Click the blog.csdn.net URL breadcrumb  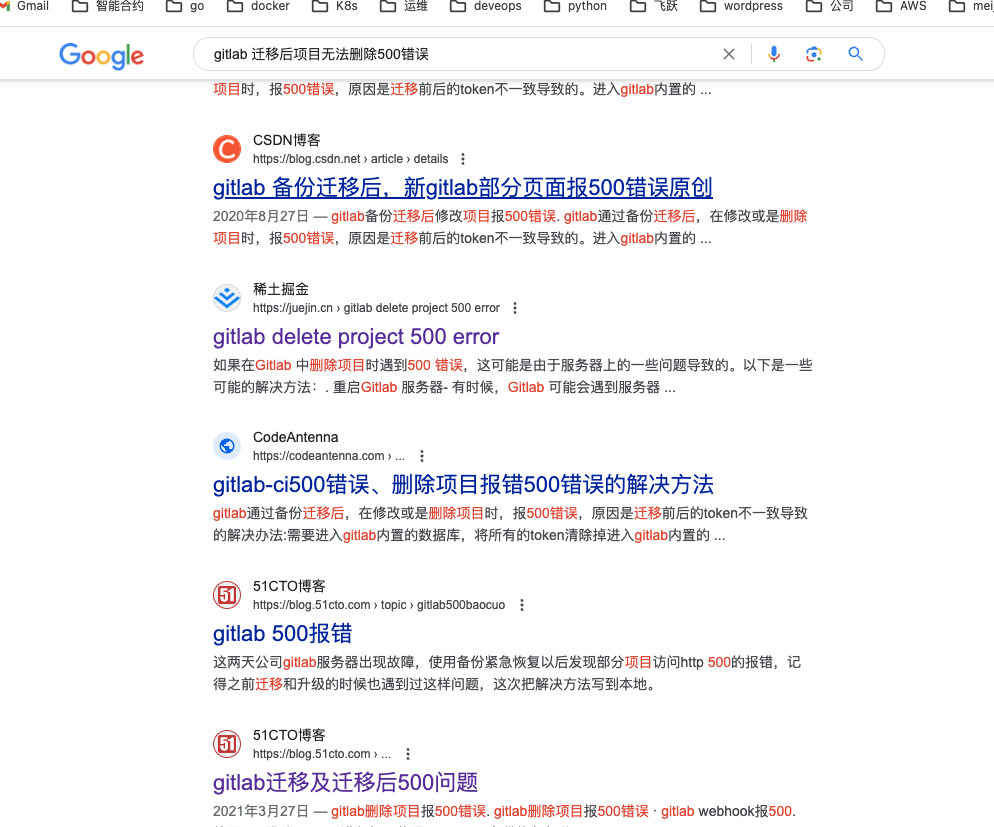click(x=351, y=159)
